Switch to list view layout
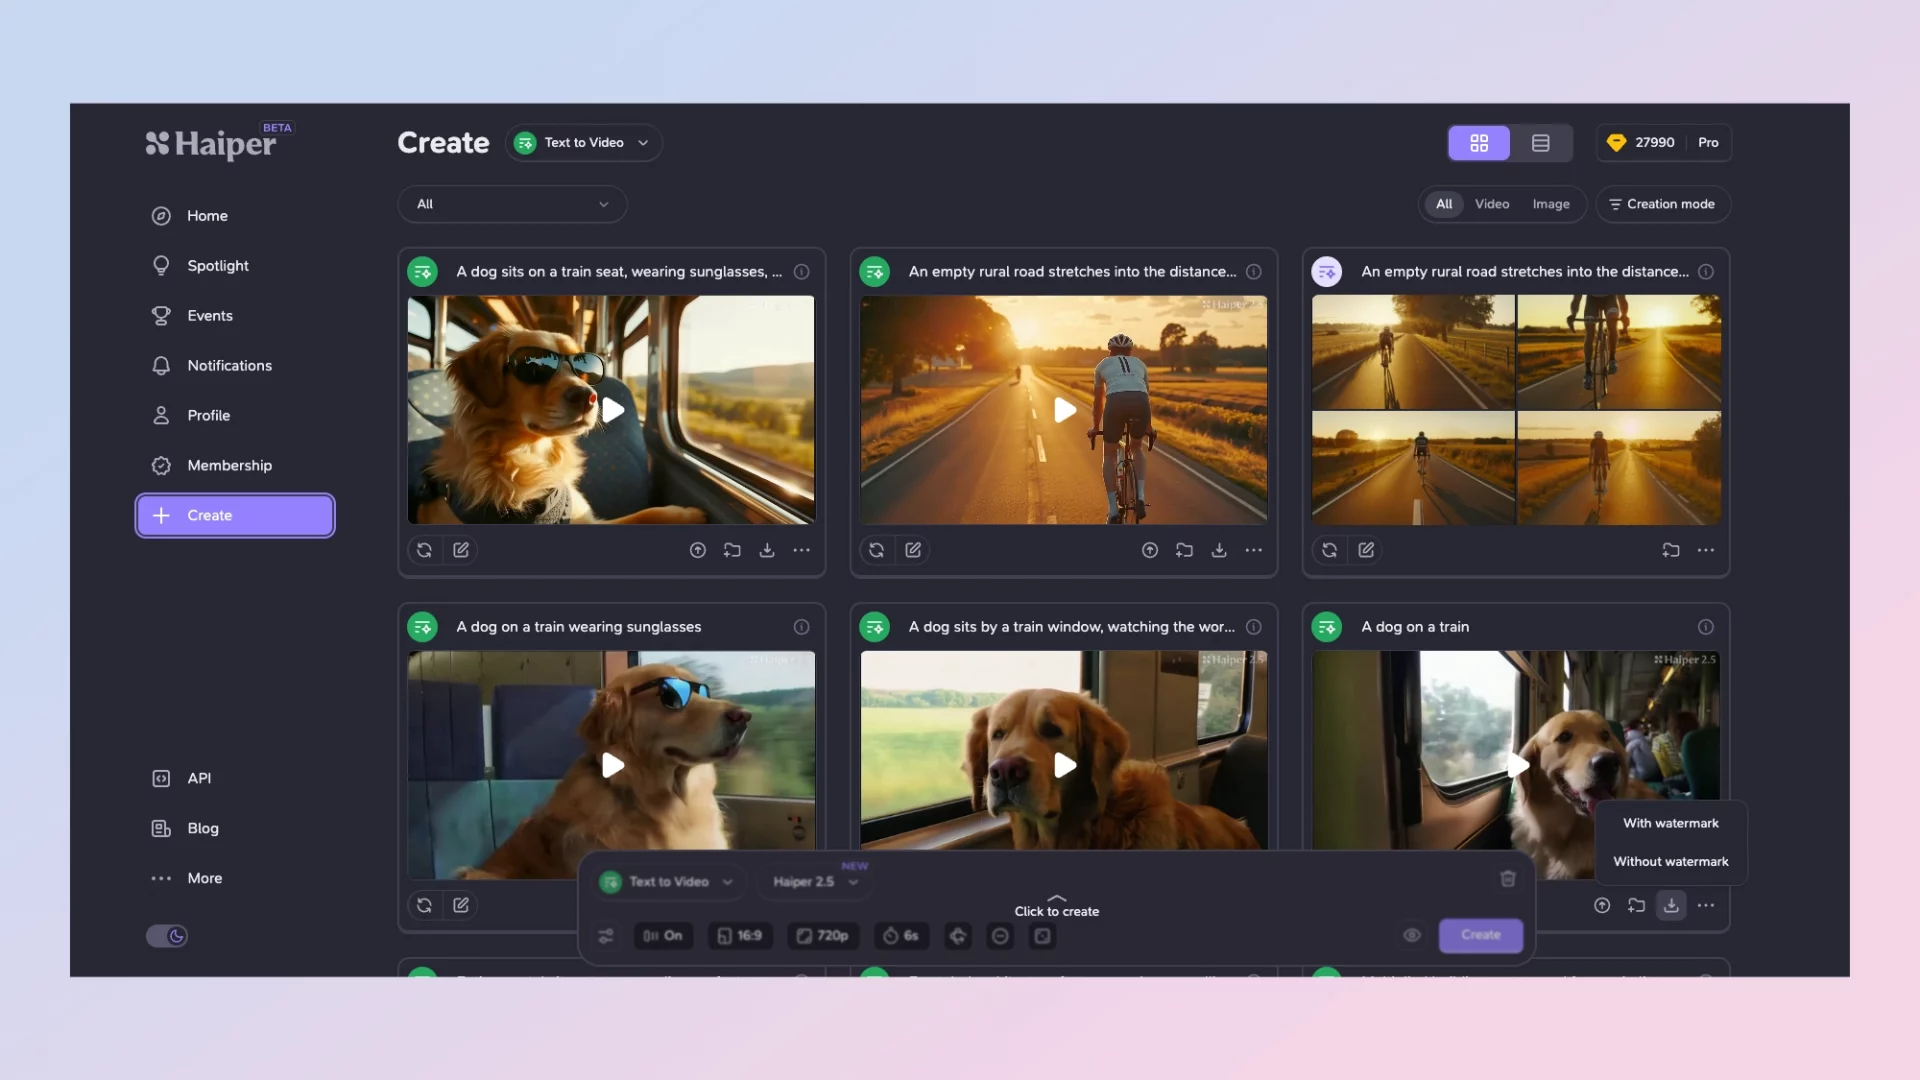The width and height of the screenshot is (1920, 1080). click(x=1540, y=143)
